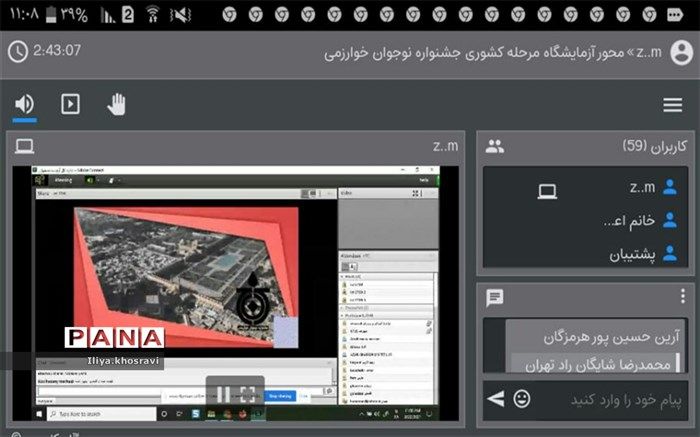Click the send message arrow
The image size is (700, 437).
[496, 399]
